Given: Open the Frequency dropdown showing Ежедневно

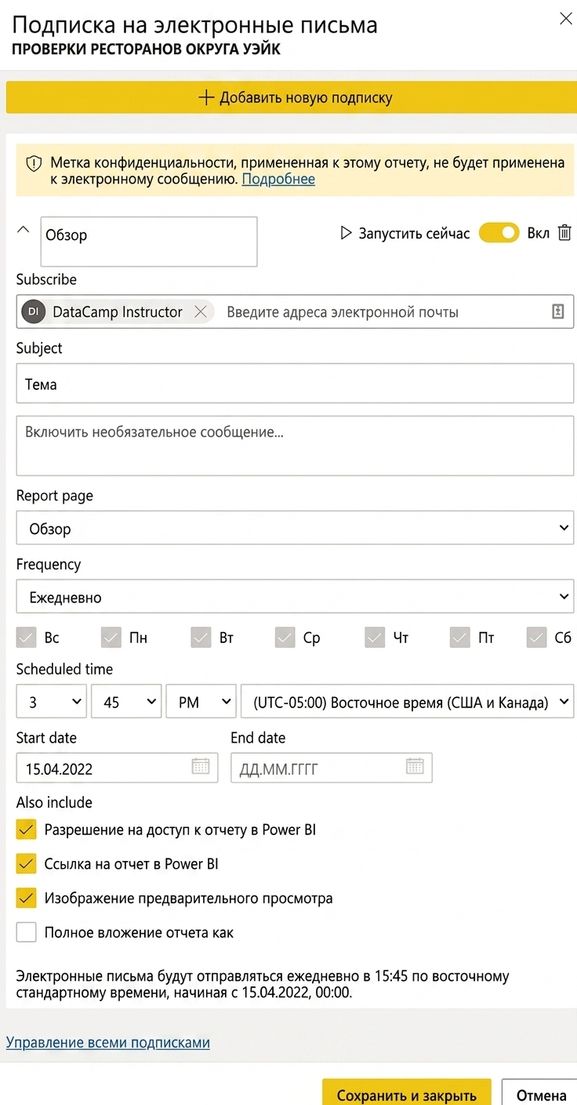Looking at the screenshot, I should pos(294,597).
